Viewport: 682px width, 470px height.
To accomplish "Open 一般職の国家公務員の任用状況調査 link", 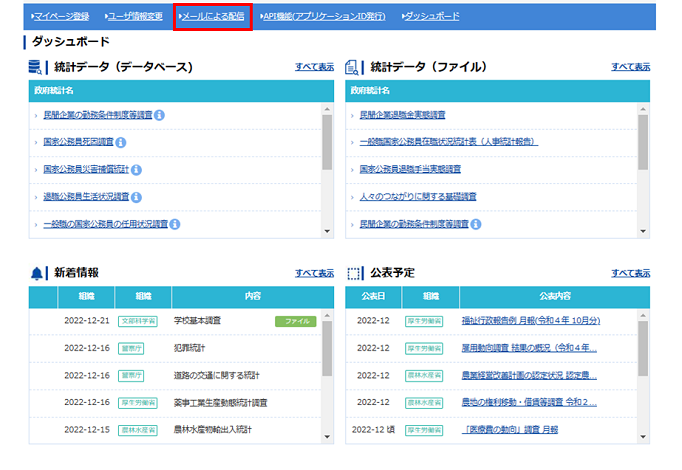I will point(106,224).
